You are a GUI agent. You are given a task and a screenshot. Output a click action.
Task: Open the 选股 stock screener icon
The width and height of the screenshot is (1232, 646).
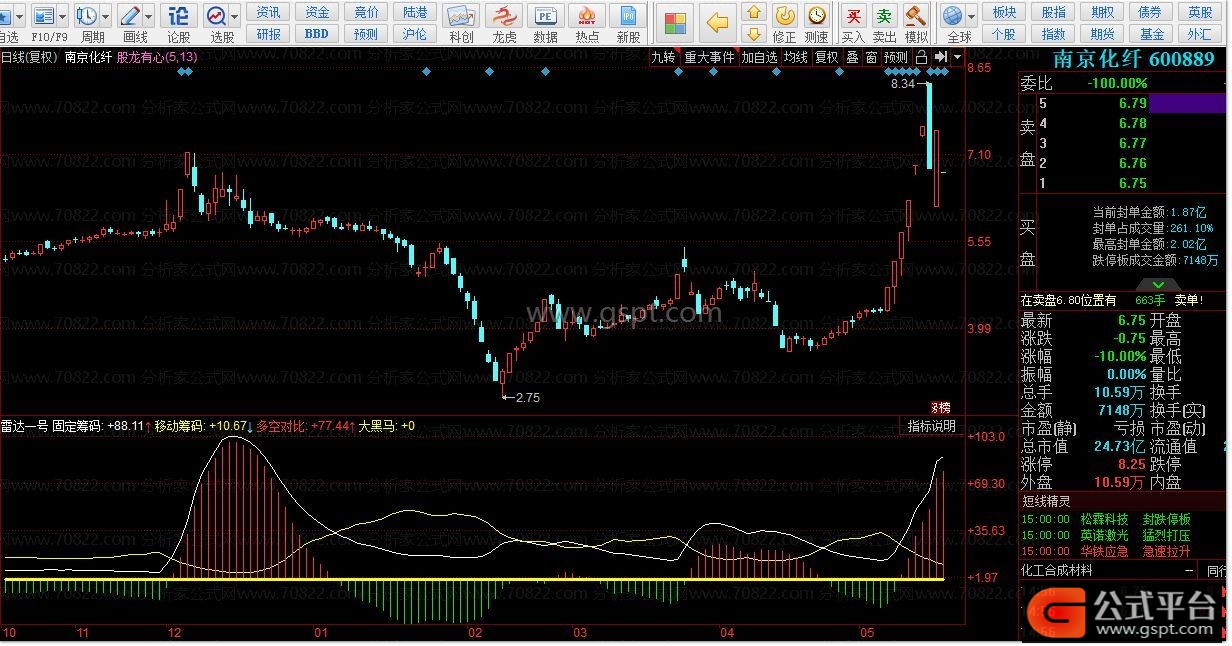click(217, 16)
